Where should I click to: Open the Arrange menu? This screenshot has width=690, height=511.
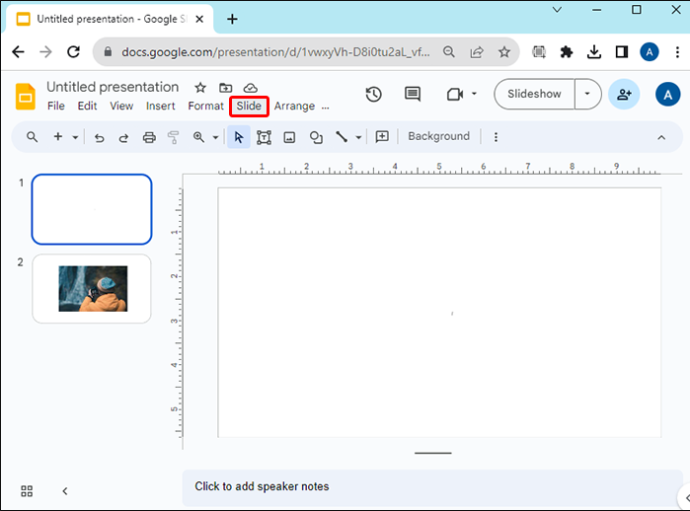point(294,106)
